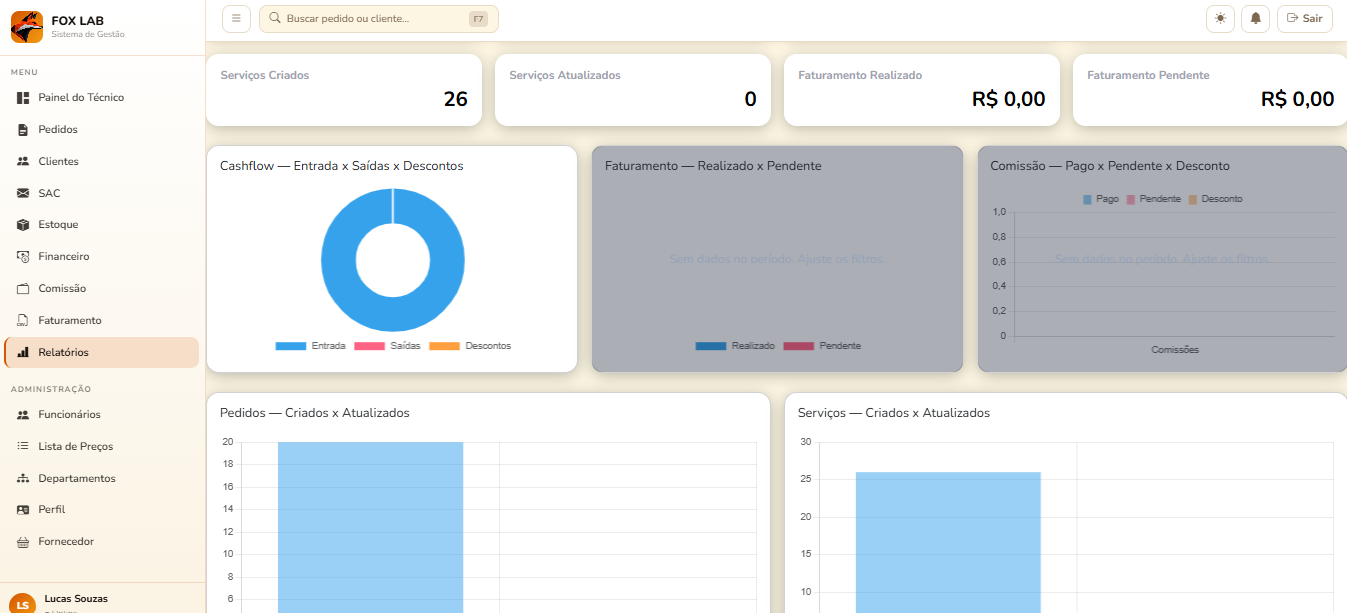Open the Departamentos hierarchy icon
The width and height of the screenshot is (1347, 613).
click(23, 479)
